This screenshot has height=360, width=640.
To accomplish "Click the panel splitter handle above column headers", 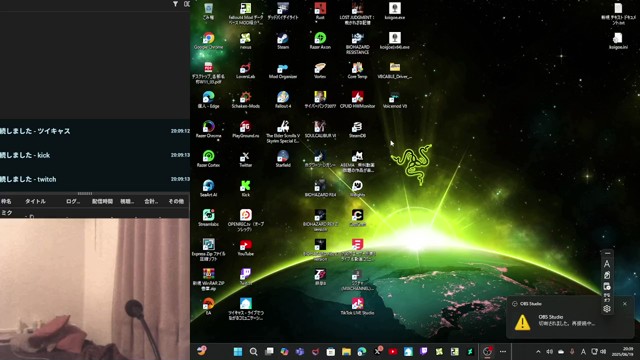I will tap(85, 193).
